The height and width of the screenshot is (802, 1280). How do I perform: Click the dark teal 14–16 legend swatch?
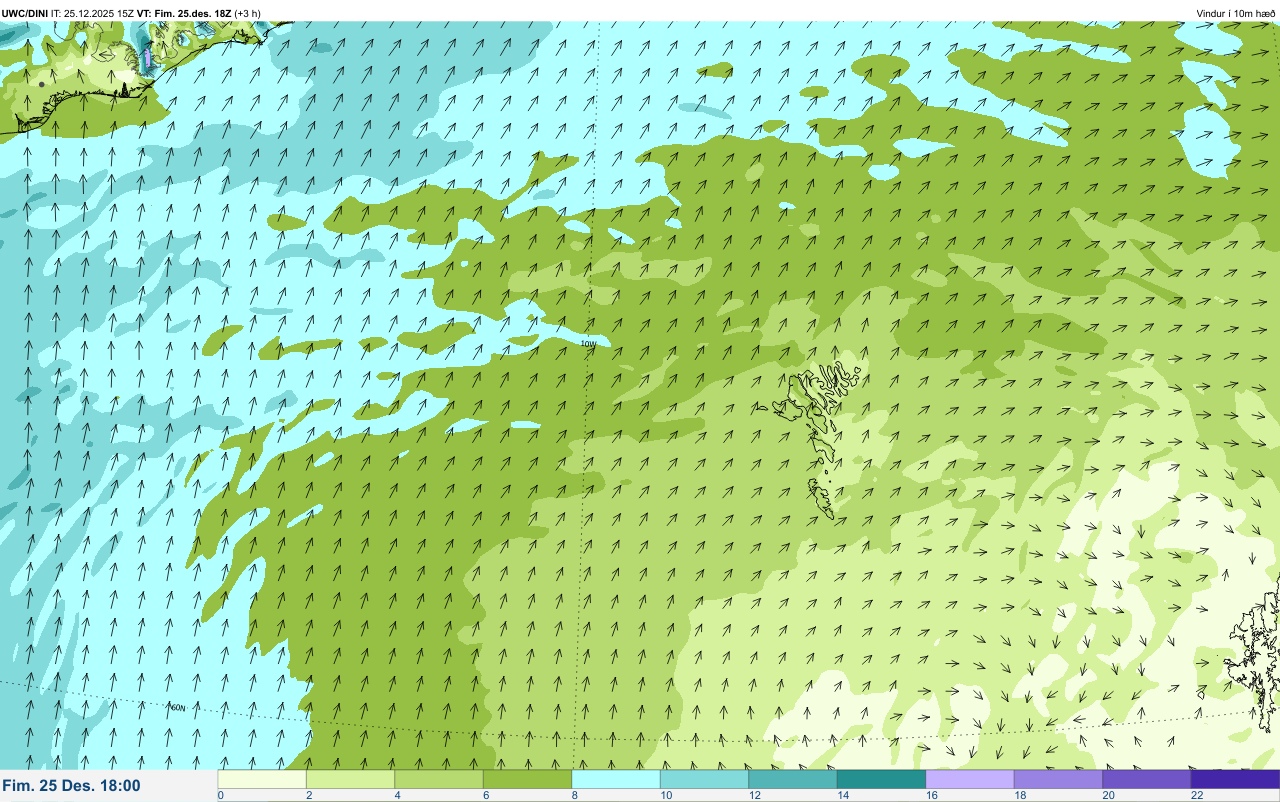pyautogui.click(x=881, y=778)
